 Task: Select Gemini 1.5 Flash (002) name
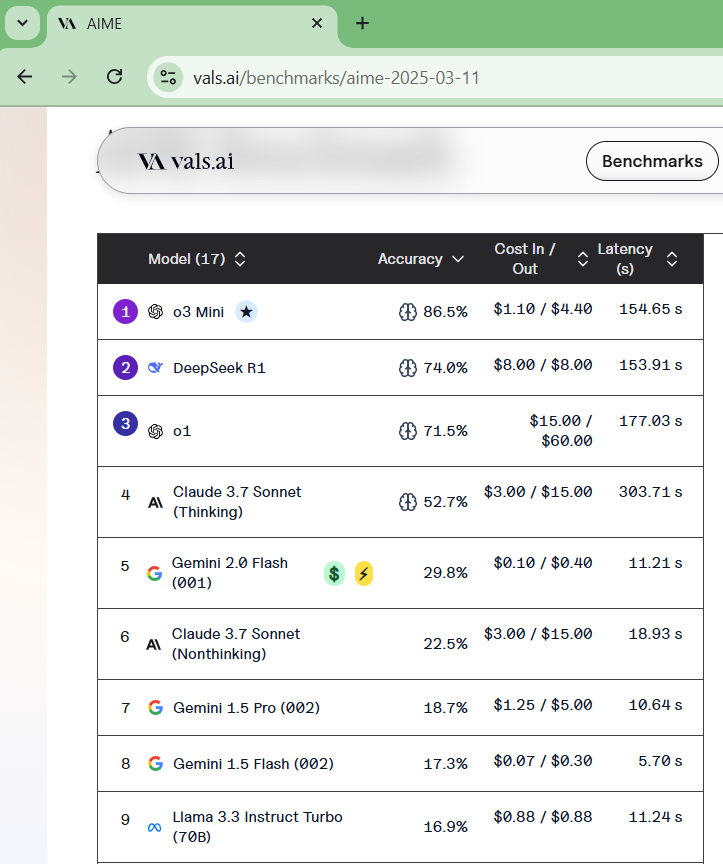coord(253,764)
